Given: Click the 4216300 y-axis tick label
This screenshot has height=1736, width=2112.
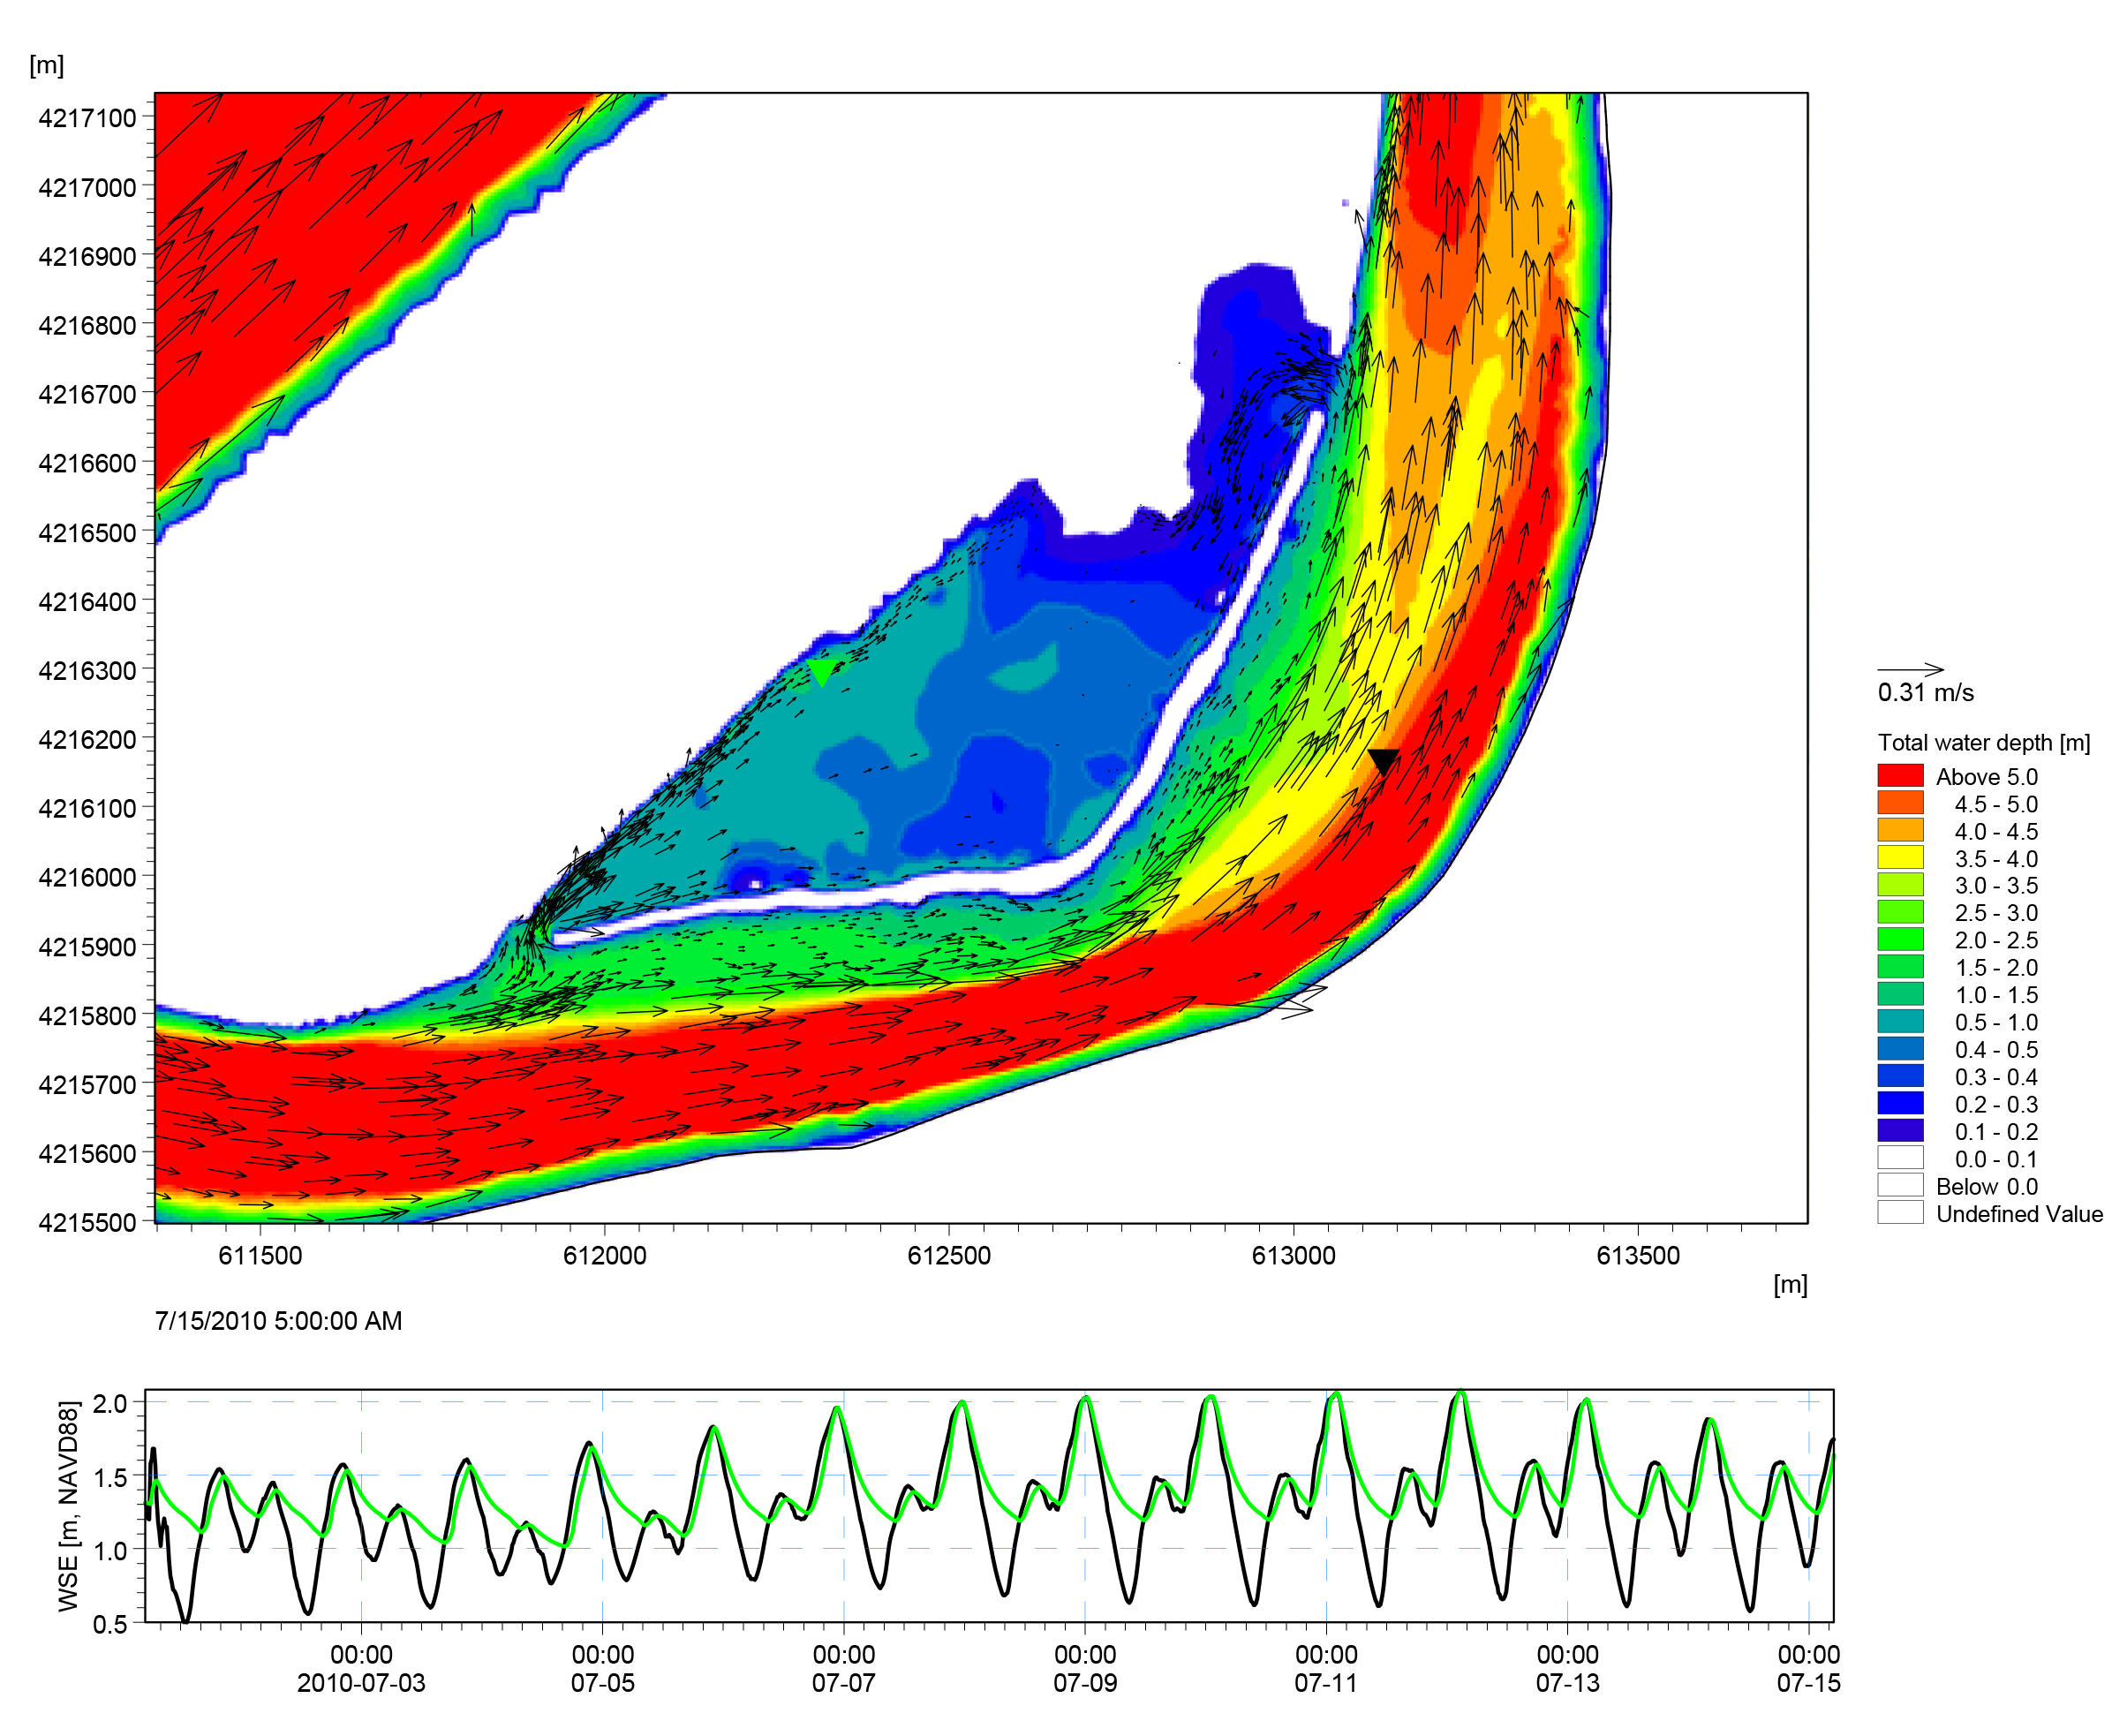Looking at the screenshot, I should pos(87,671).
